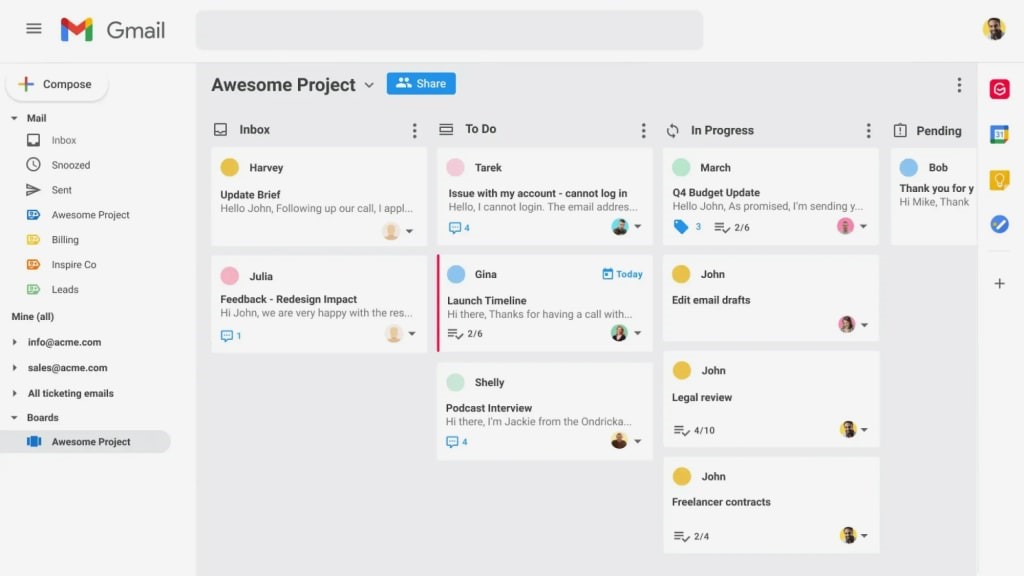Open assignee dropdown on Harvey's card
Viewport: 1024px width, 576px height.
(x=410, y=232)
